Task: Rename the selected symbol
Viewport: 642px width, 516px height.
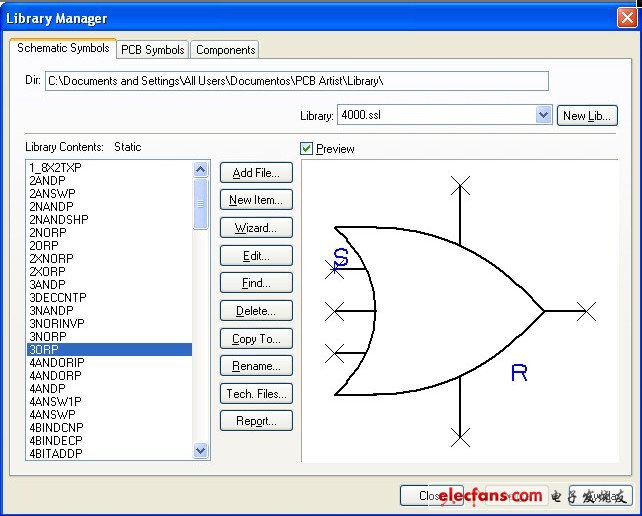Action: [x=256, y=366]
